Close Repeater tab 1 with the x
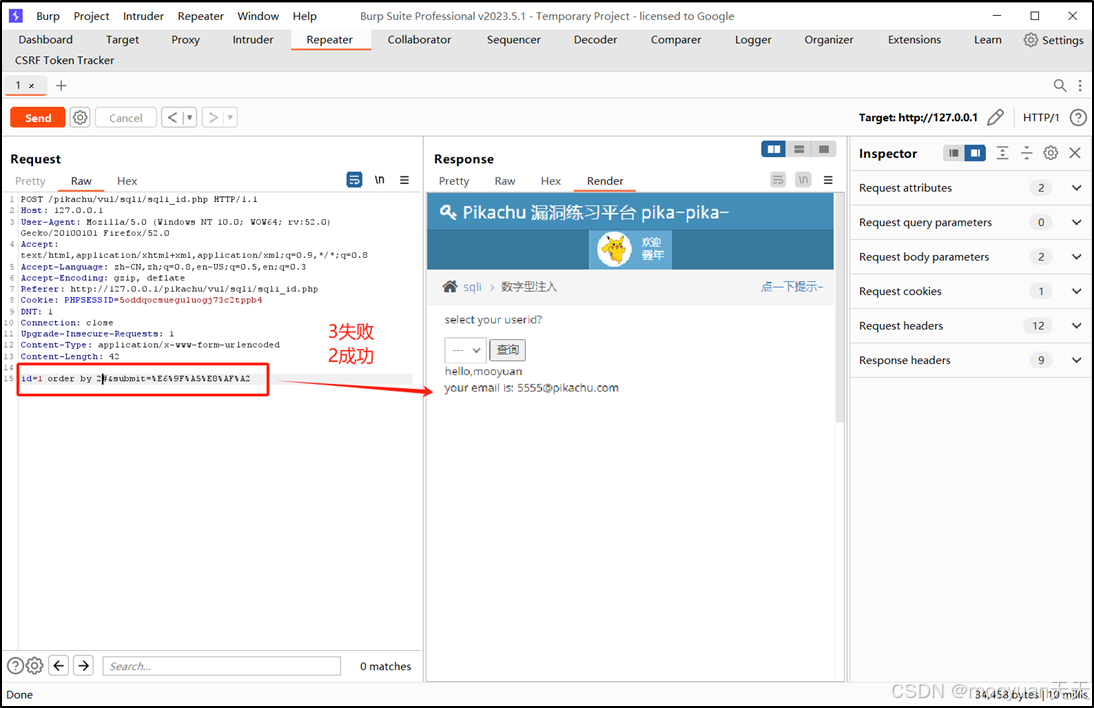The height and width of the screenshot is (708, 1094). point(31,86)
